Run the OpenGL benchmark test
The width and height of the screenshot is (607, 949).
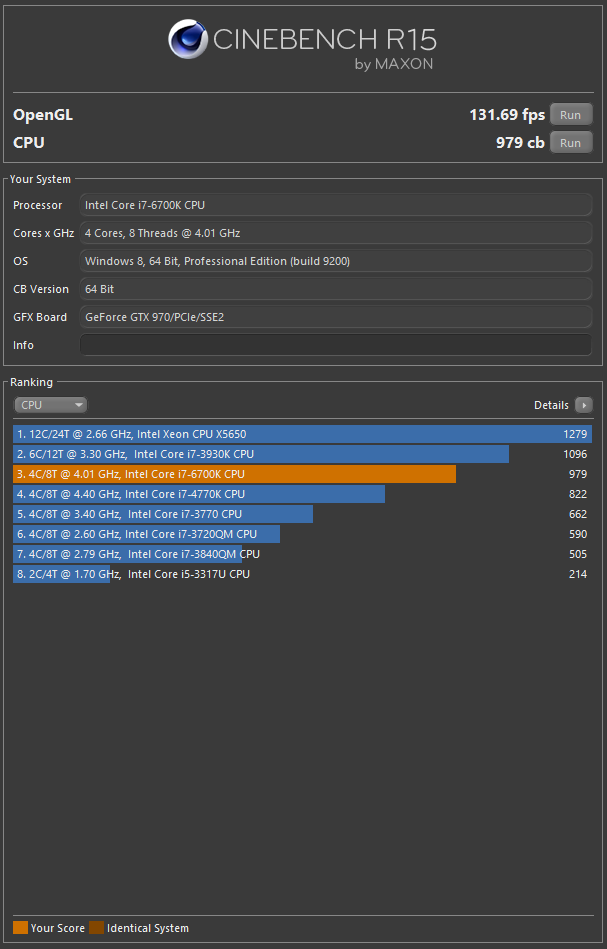pos(570,115)
